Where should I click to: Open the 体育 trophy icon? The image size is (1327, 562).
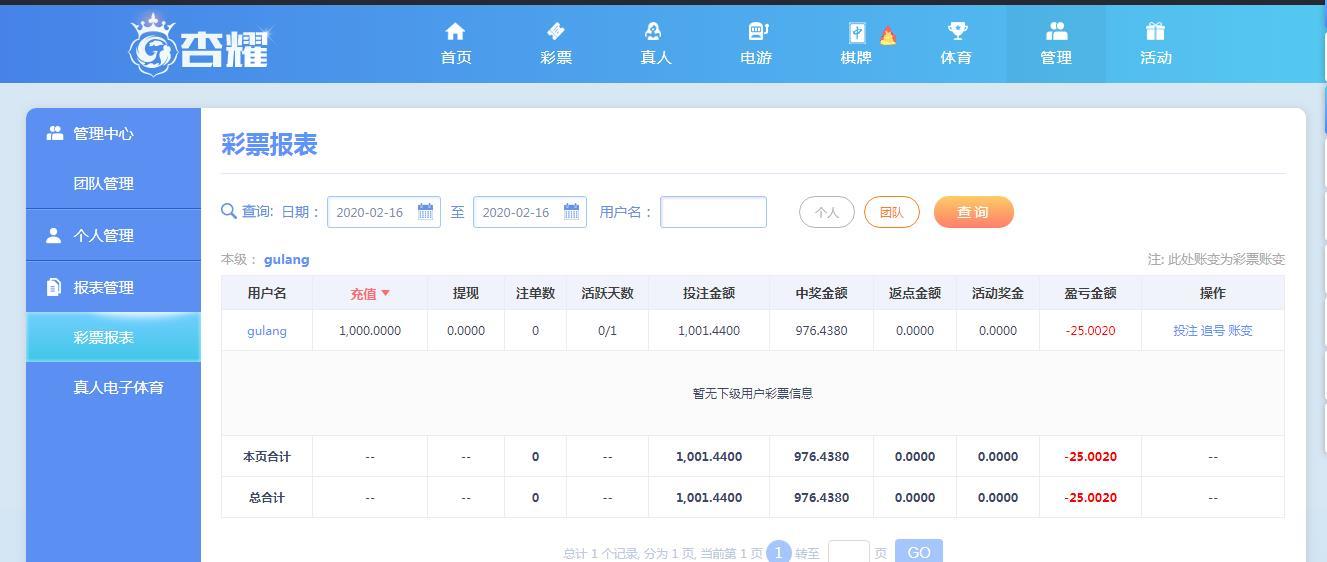click(956, 32)
